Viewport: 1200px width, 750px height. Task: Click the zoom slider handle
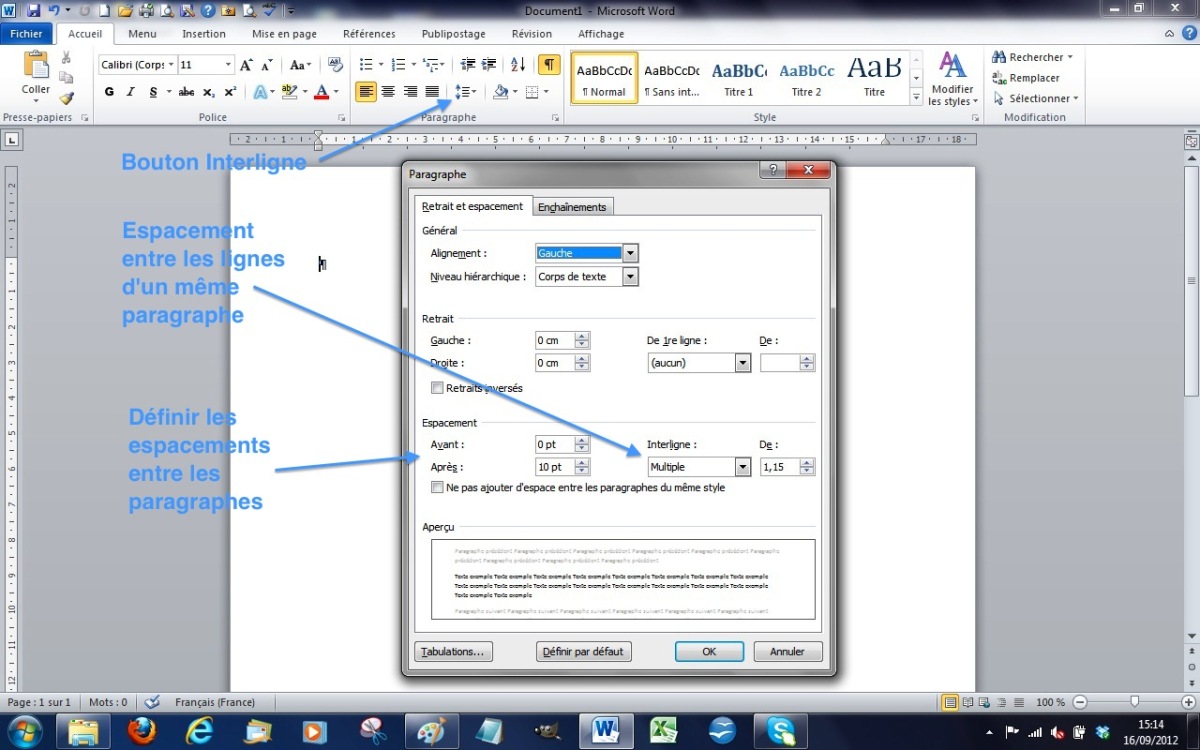click(1134, 702)
